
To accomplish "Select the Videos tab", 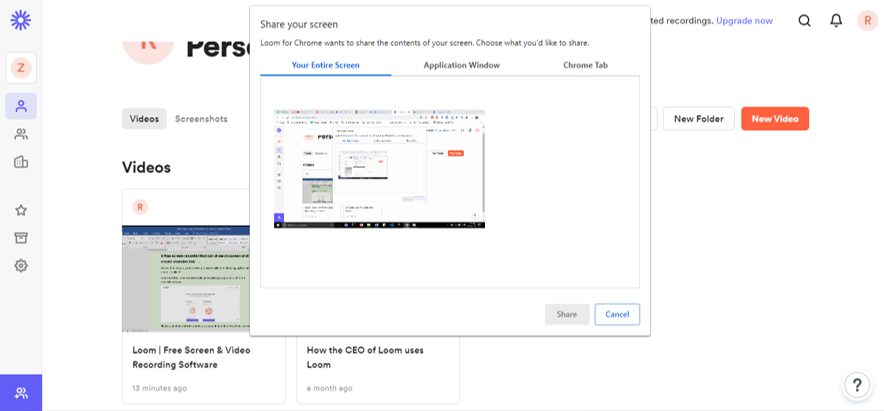I will coord(144,119).
